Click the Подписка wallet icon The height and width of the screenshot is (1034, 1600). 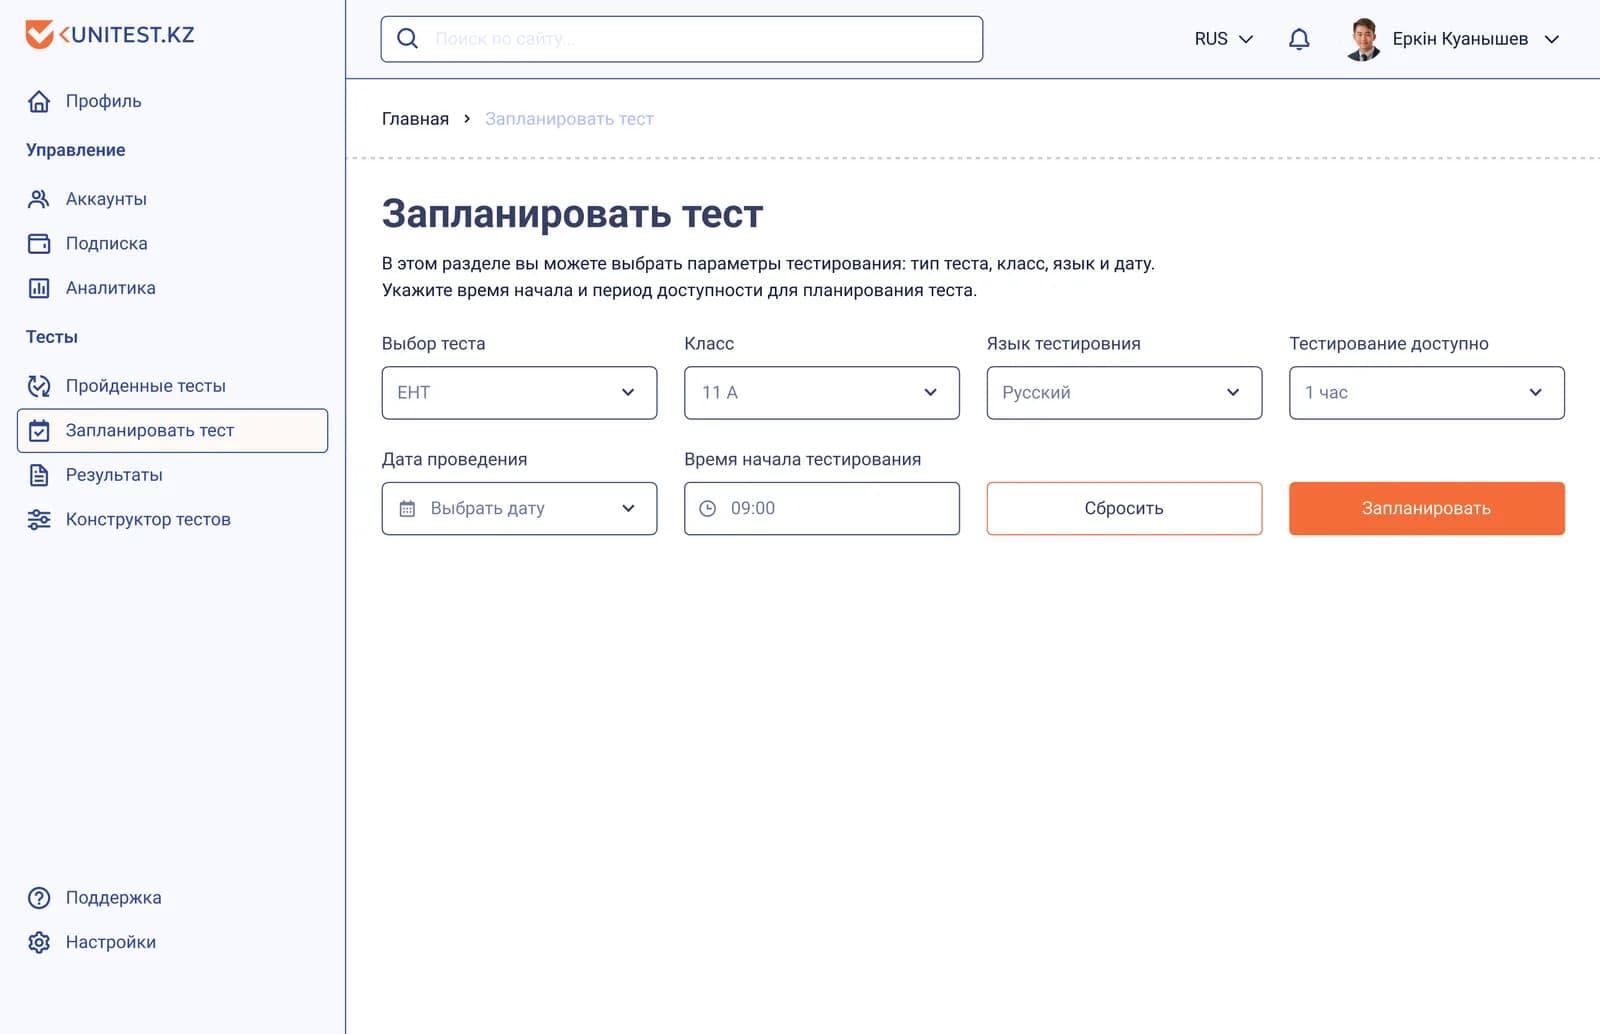pos(39,243)
